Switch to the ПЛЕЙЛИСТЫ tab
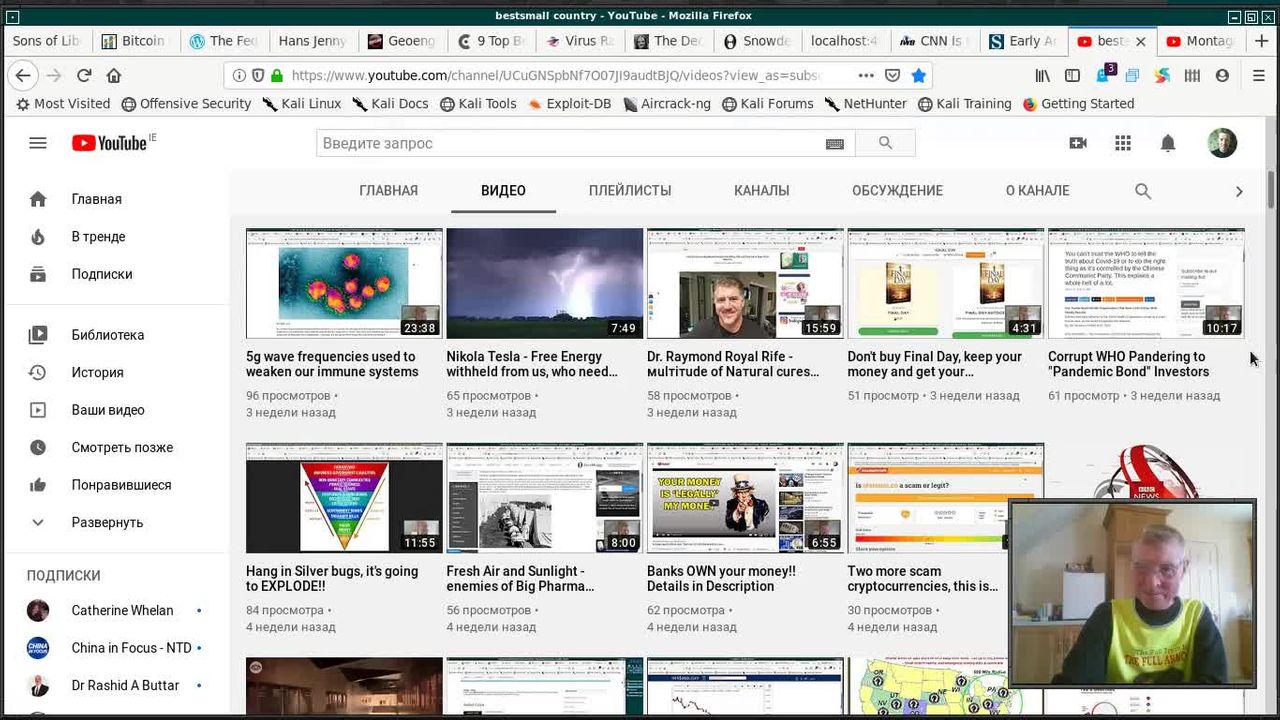 point(630,191)
